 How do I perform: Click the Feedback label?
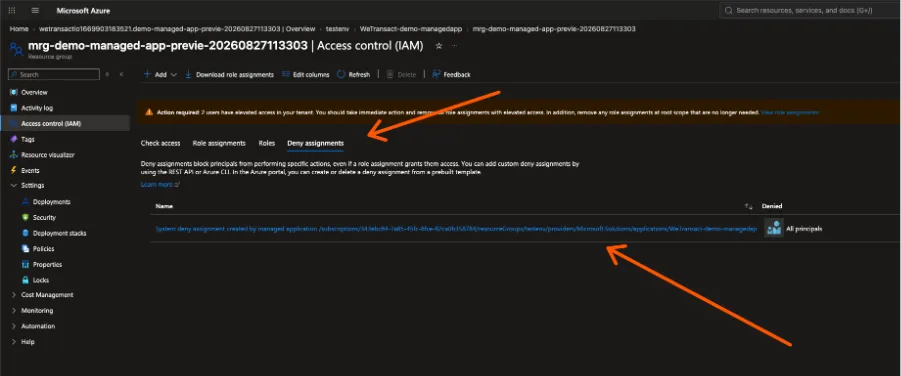click(457, 75)
